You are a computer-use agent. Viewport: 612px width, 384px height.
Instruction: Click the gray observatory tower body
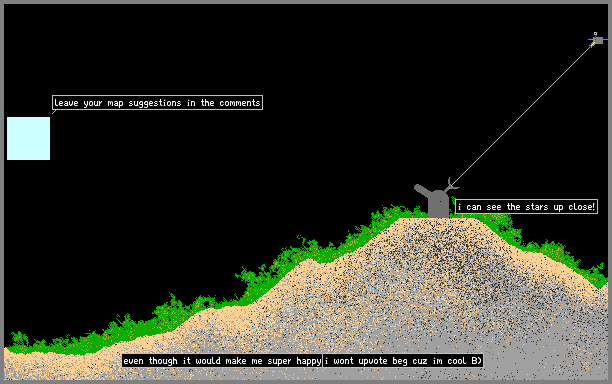tap(438, 204)
